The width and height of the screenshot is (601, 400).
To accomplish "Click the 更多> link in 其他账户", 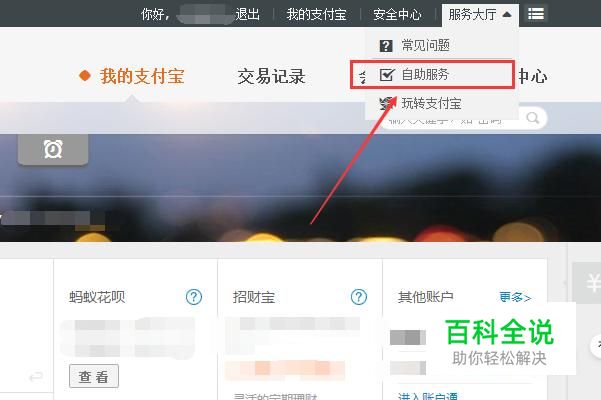I will (x=515, y=297).
